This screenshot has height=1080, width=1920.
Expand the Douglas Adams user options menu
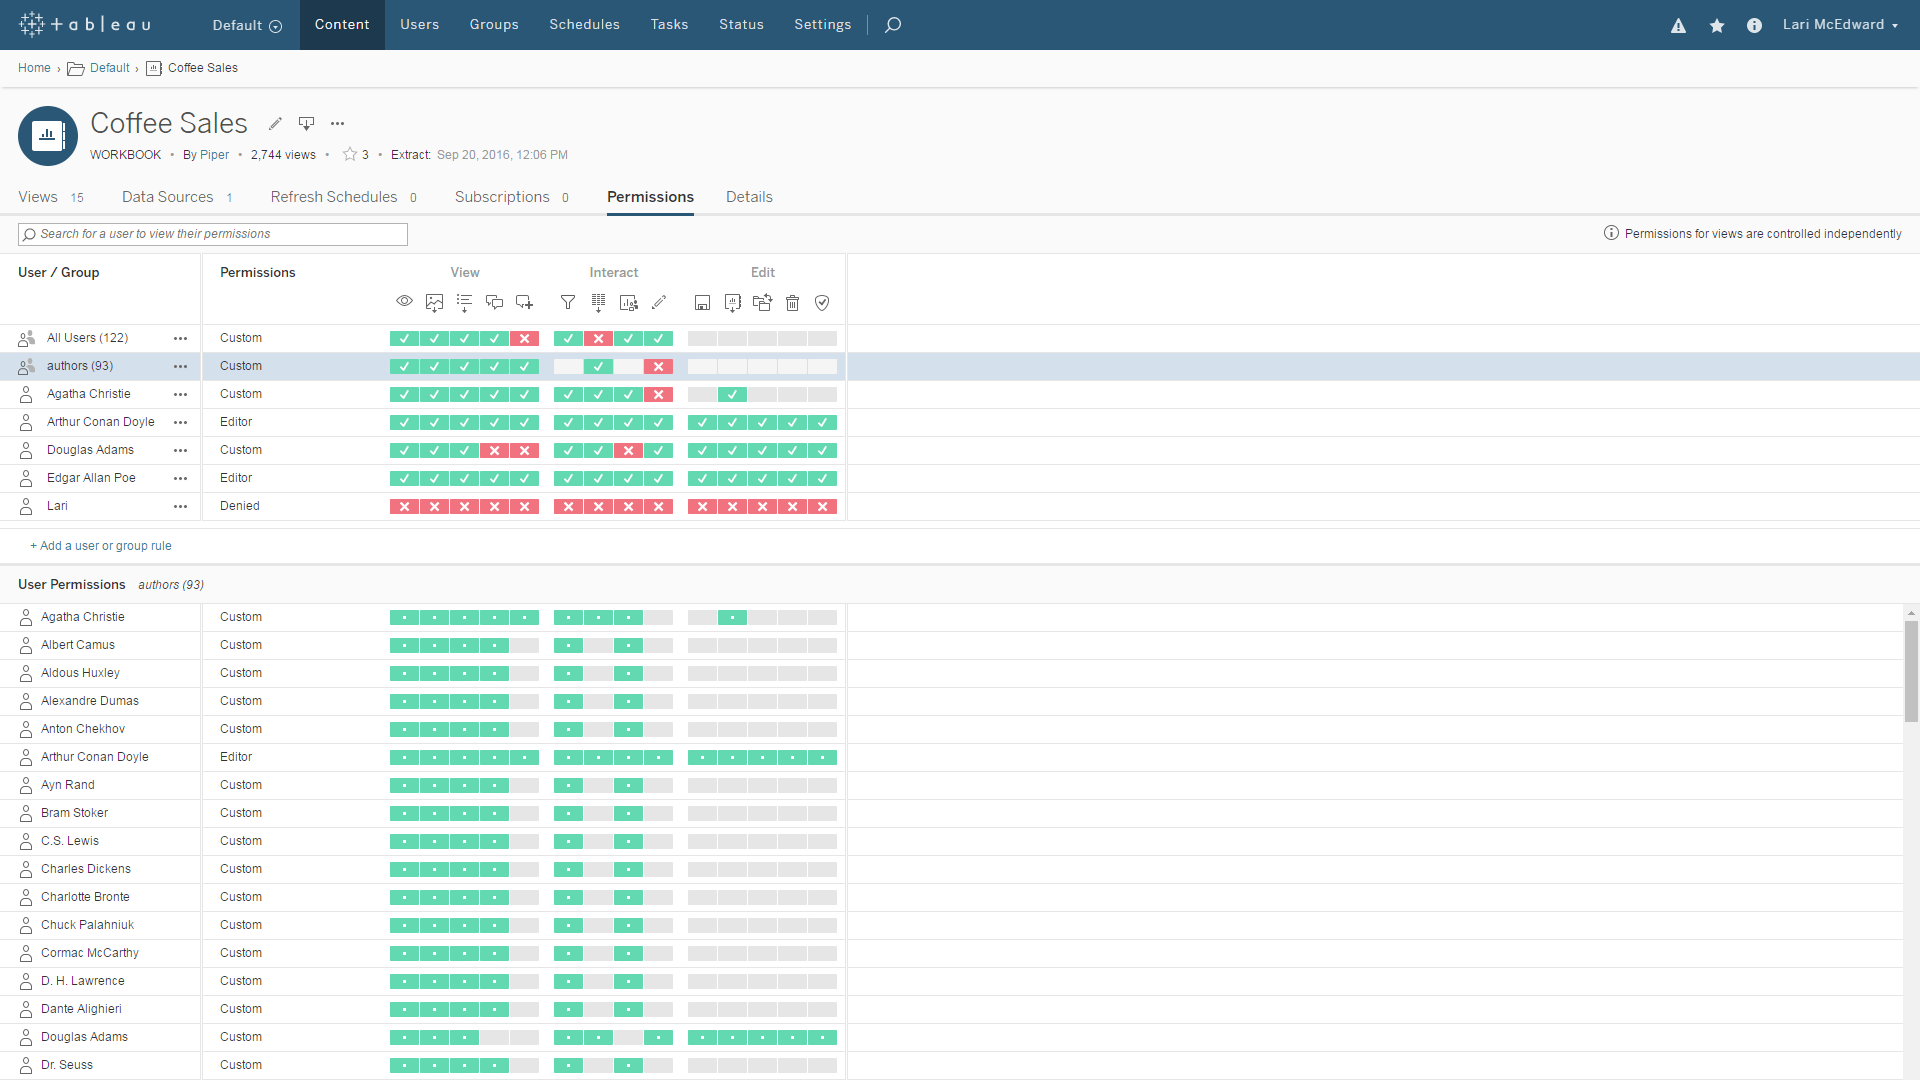click(181, 450)
